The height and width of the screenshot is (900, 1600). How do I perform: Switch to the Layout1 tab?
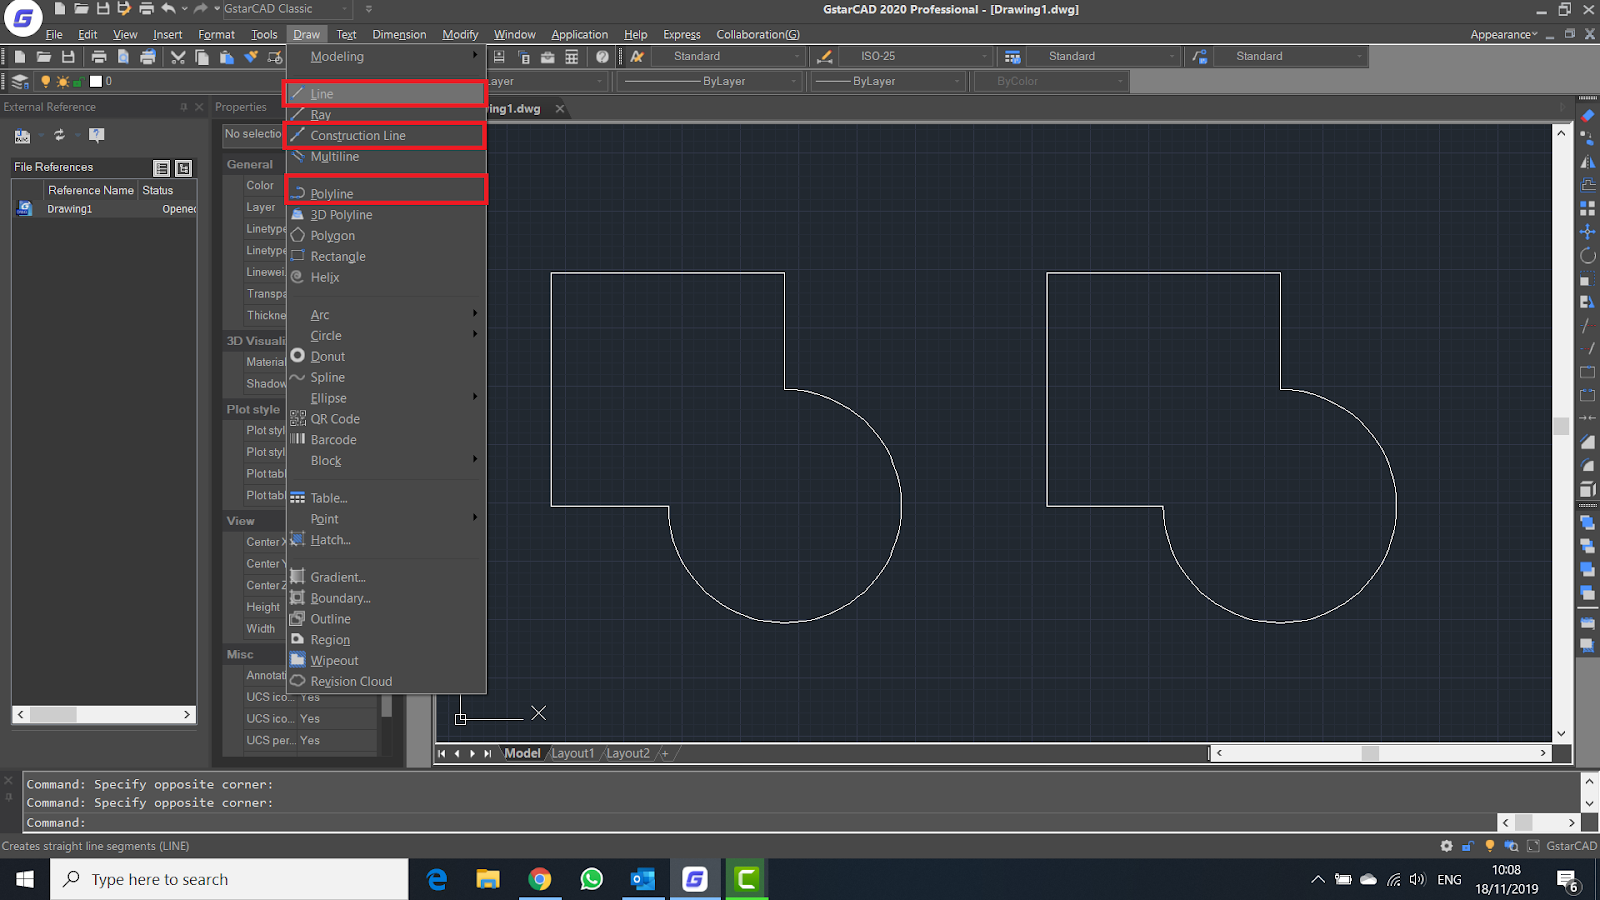tap(572, 753)
